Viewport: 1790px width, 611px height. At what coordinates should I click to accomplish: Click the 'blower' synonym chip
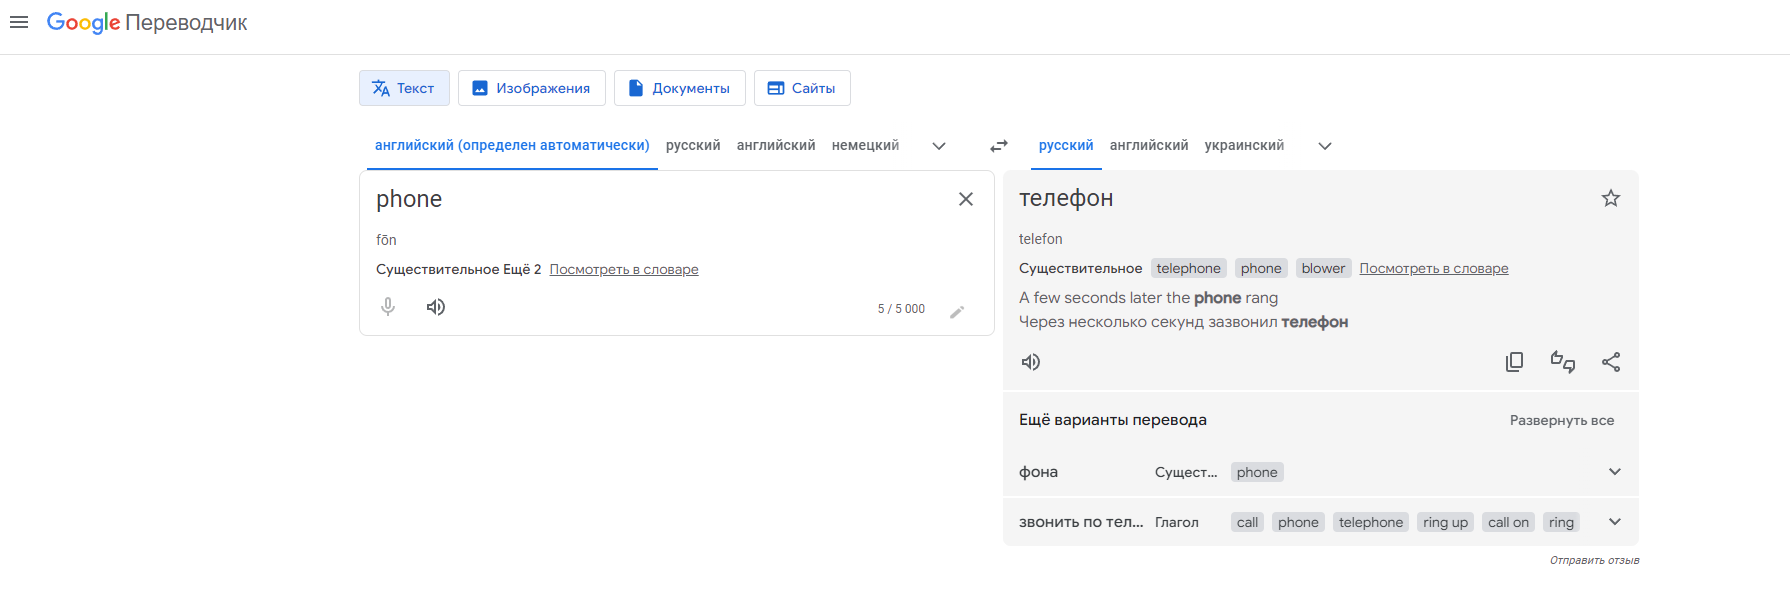tap(1324, 268)
